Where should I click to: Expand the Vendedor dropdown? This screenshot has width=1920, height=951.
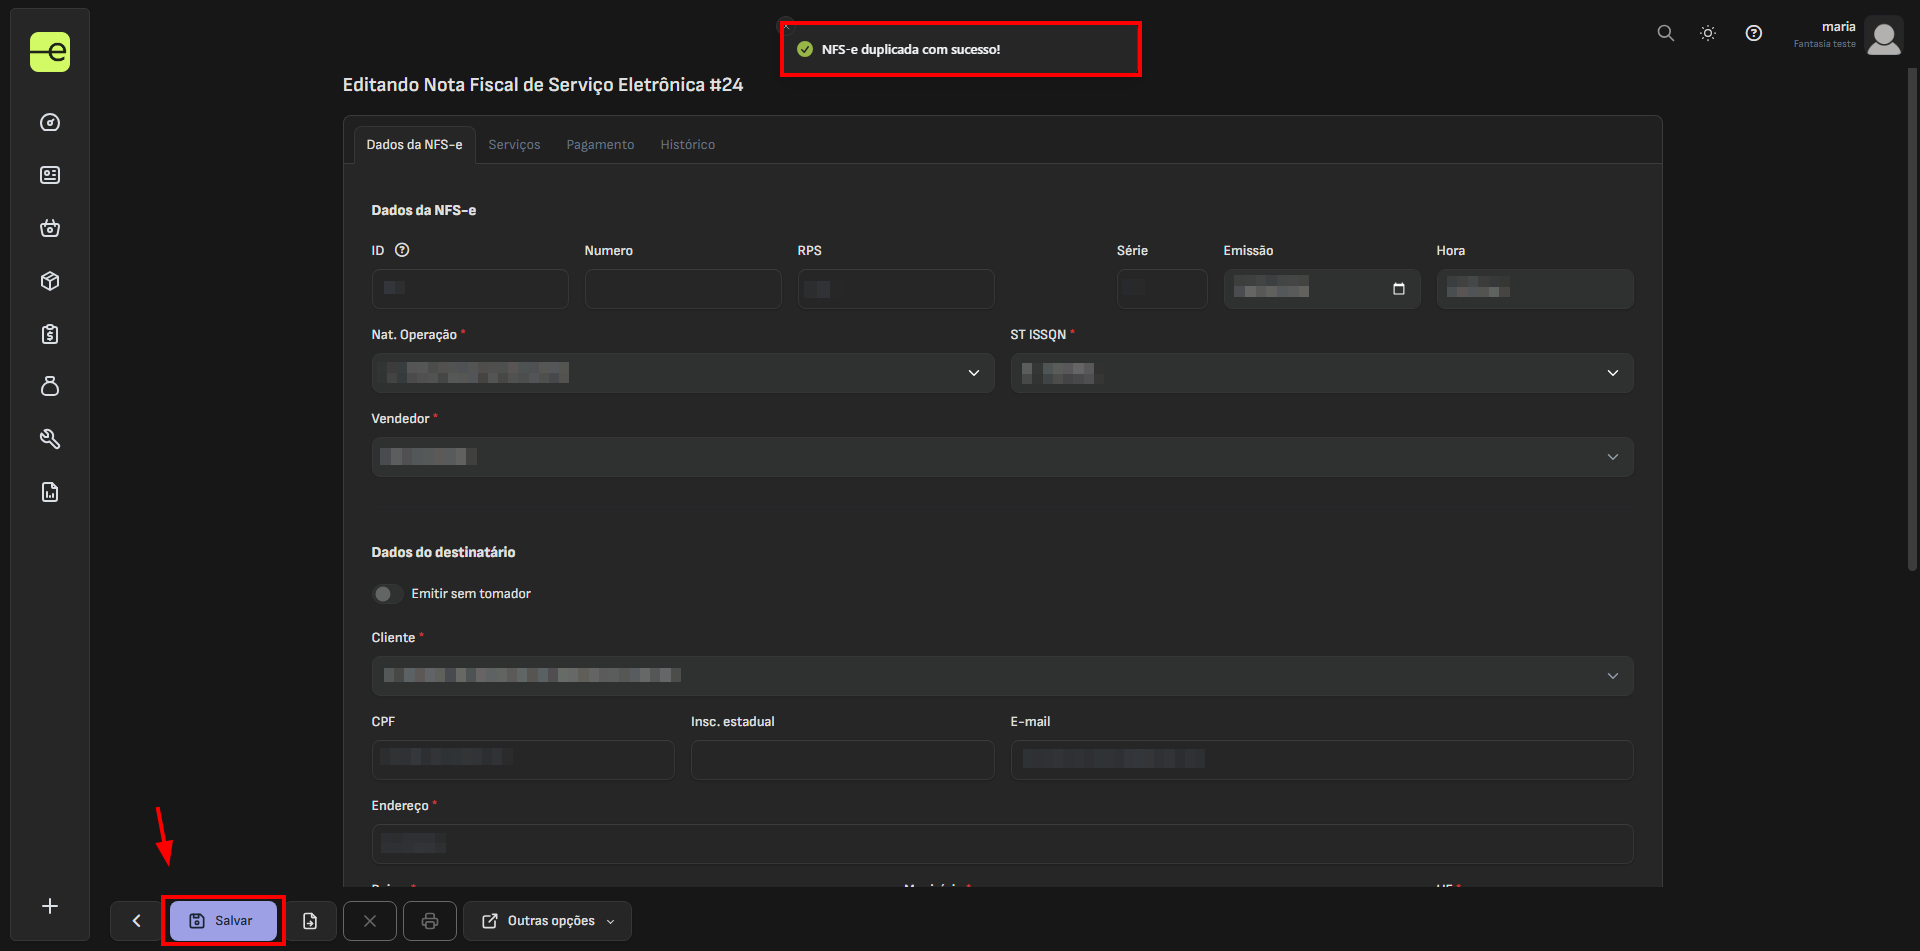click(1003, 457)
